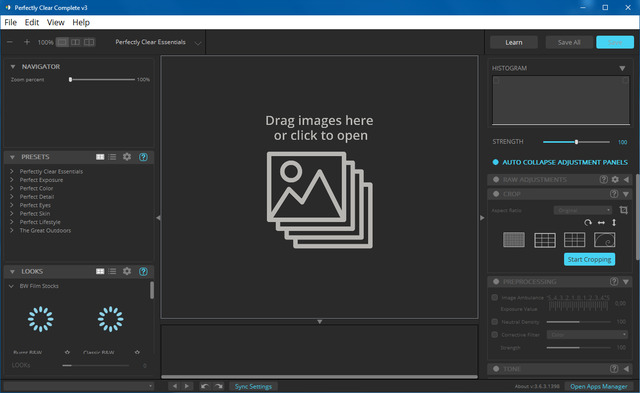Open Presets panel settings gear
The image size is (640, 393).
[x=127, y=157]
